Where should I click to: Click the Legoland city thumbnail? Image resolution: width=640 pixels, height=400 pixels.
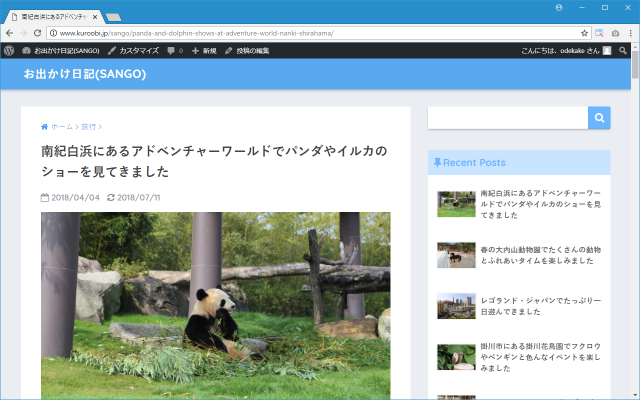click(x=456, y=306)
